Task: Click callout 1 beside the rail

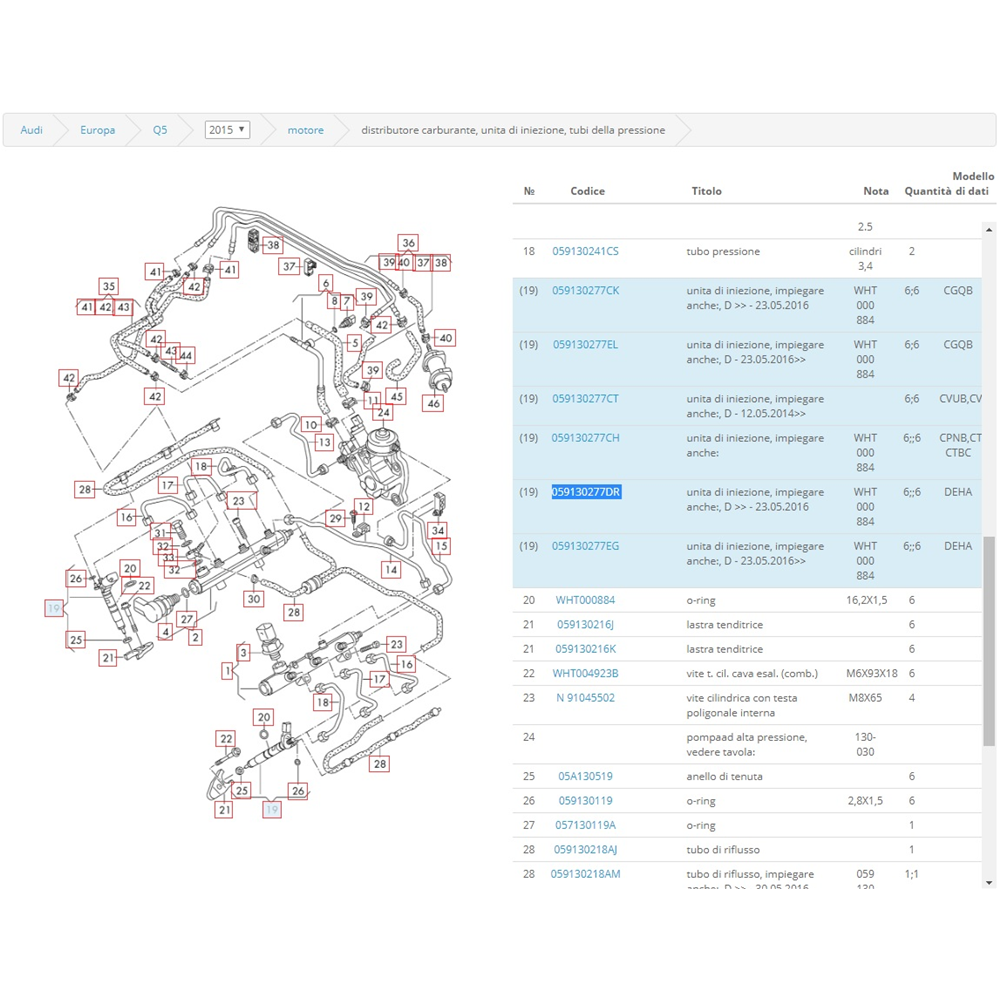Action: click(x=228, y=670)
